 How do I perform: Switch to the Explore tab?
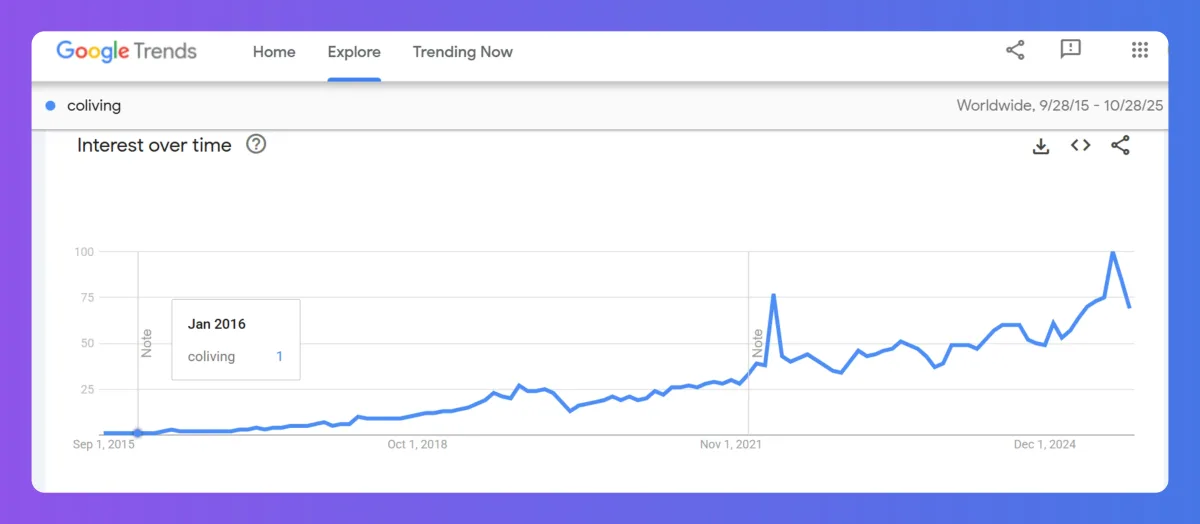click(x=354, y=52)
